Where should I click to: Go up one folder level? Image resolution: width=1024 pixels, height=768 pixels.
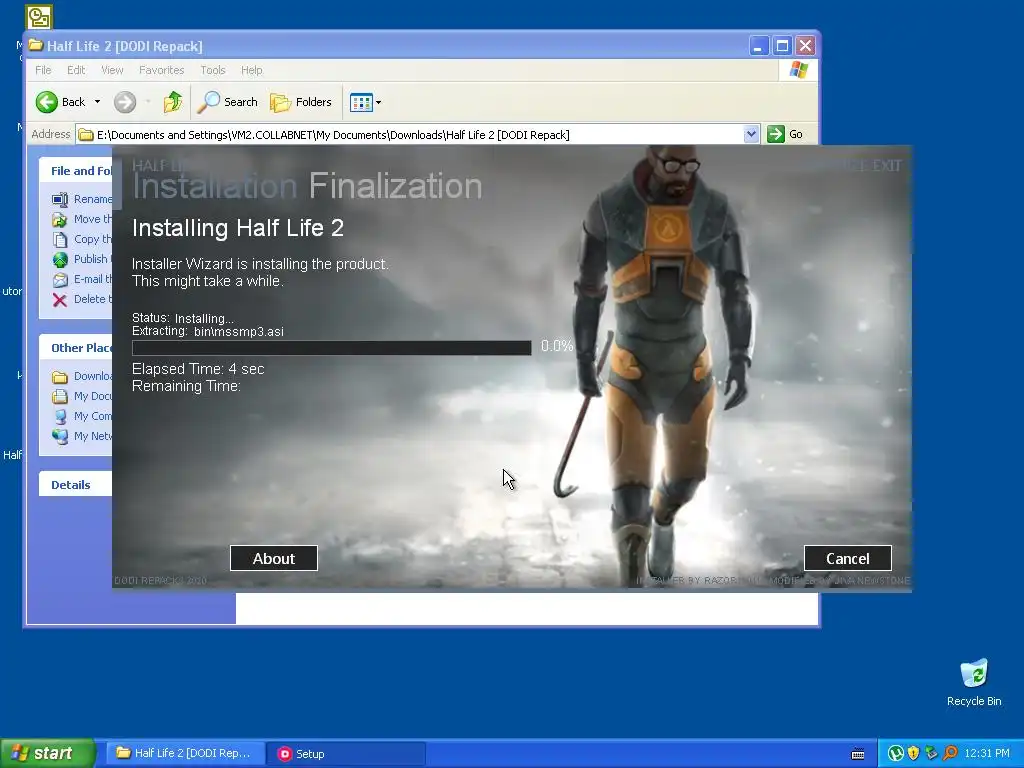coord(172,102)
